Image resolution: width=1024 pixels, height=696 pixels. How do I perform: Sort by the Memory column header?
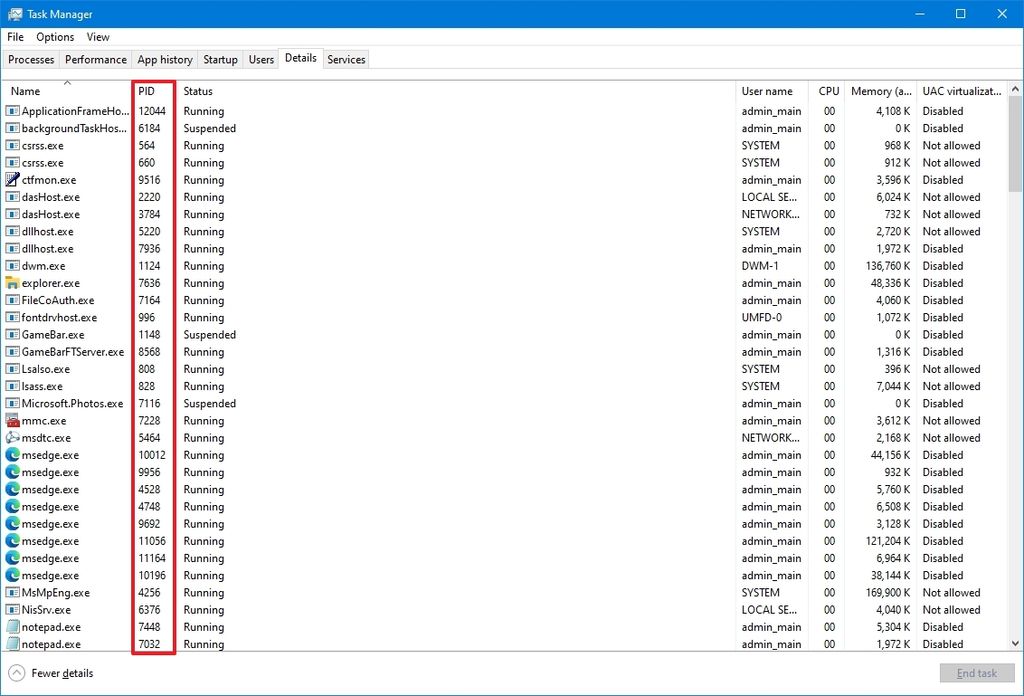pyautogui.click(x=880, y=91)
